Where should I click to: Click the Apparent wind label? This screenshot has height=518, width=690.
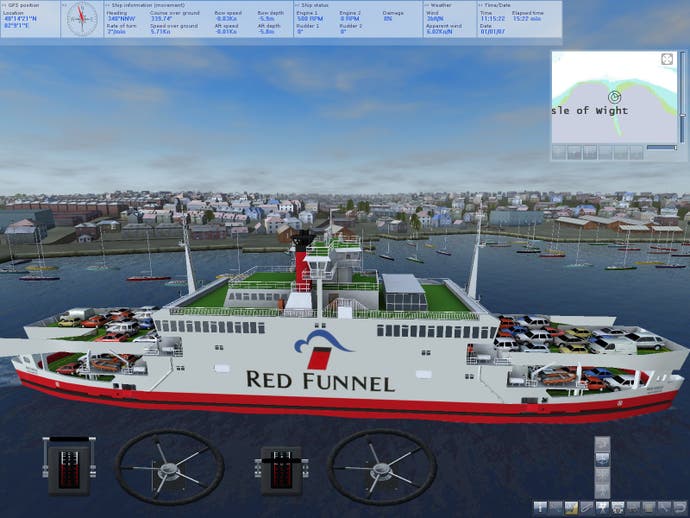(444, 26)
